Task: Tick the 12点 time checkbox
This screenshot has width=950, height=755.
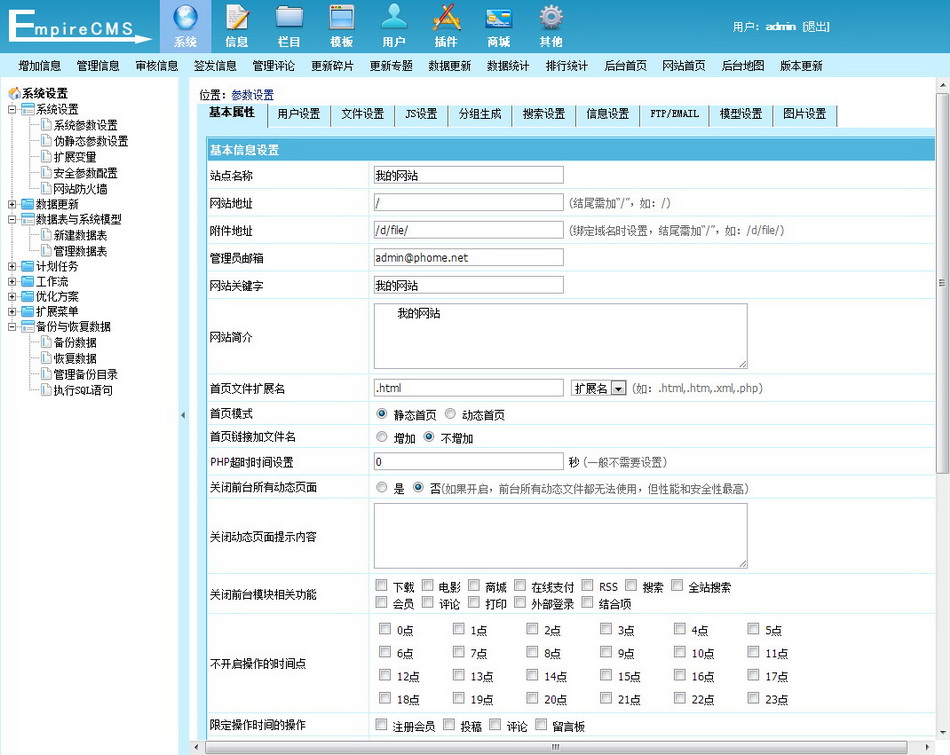Action: (386, 676)
